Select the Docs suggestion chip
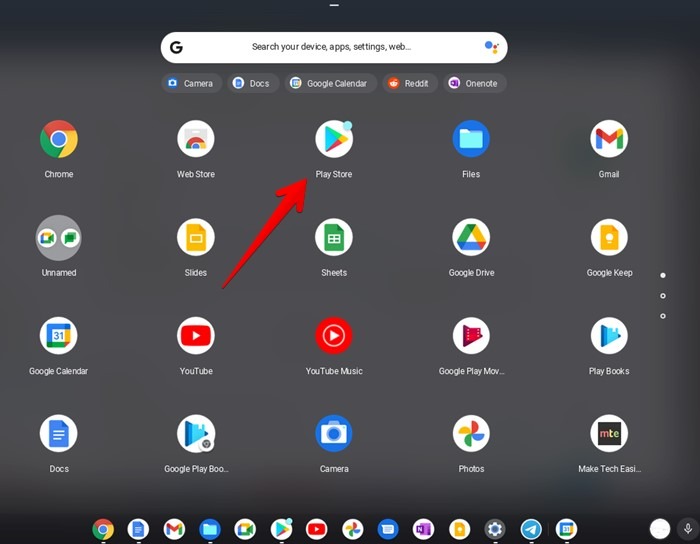Viewport: 700px width, 544px height. click(253, 83)
